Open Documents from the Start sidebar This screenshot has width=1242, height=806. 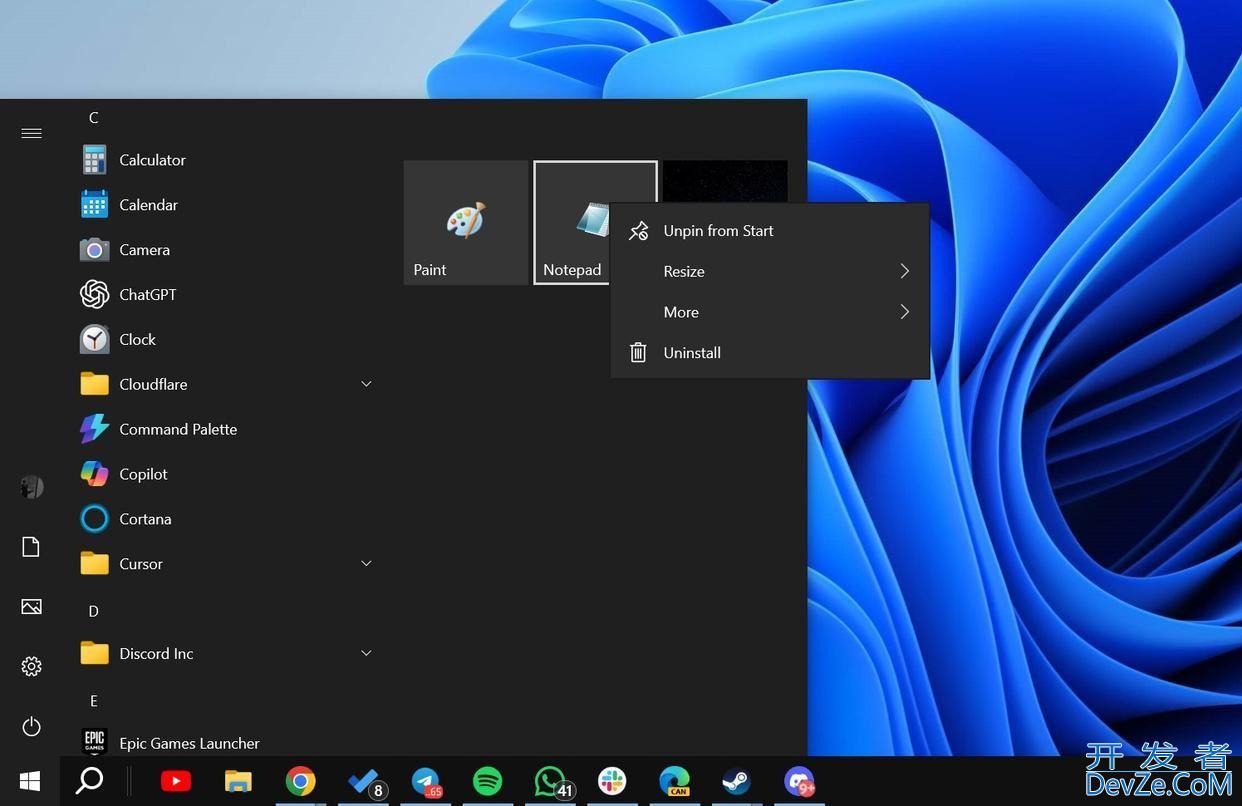click(x=31, y=547)
